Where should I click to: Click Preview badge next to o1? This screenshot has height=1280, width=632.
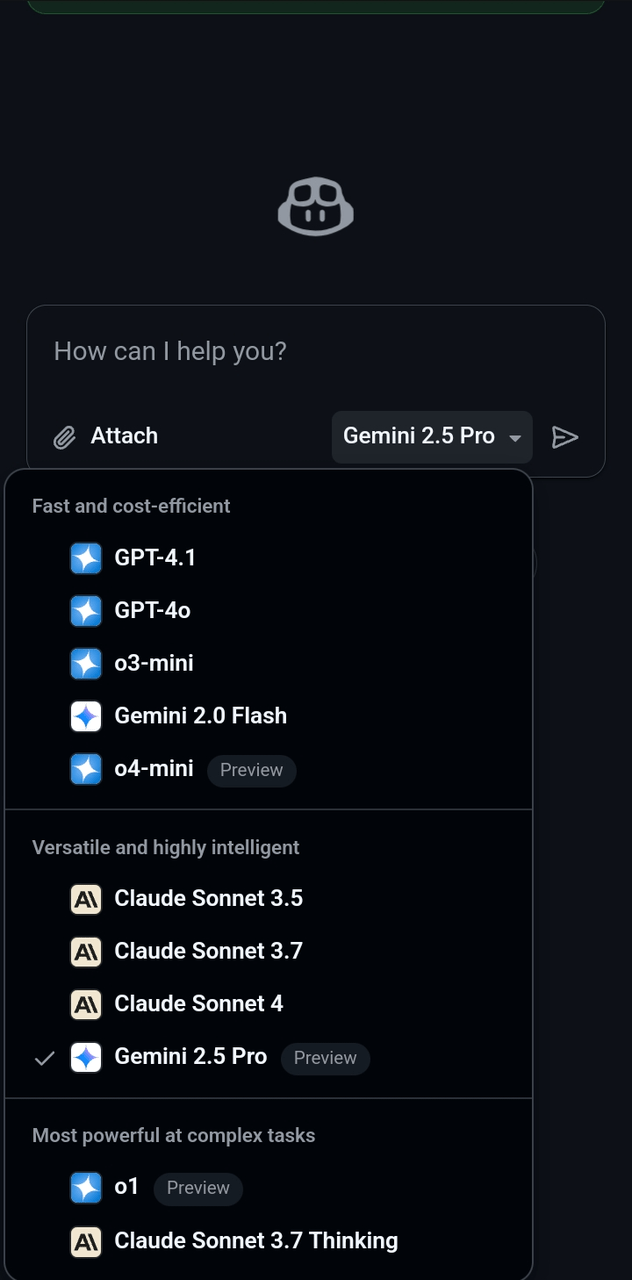pyautogui.click(x=198, y=1188)
